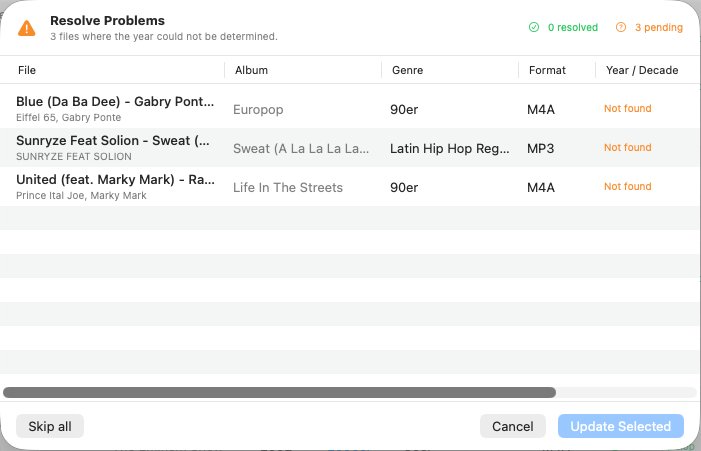Sort by the Year / Decade column header
The height and width of the screenshot is (451, 701).
(642, 70)
